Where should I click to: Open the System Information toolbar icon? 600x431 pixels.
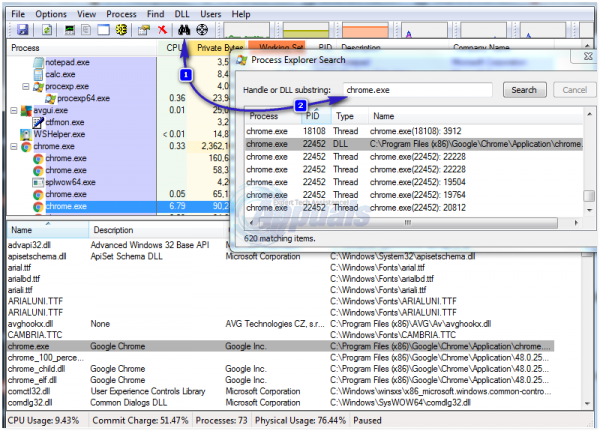click(x=70, y=30)
